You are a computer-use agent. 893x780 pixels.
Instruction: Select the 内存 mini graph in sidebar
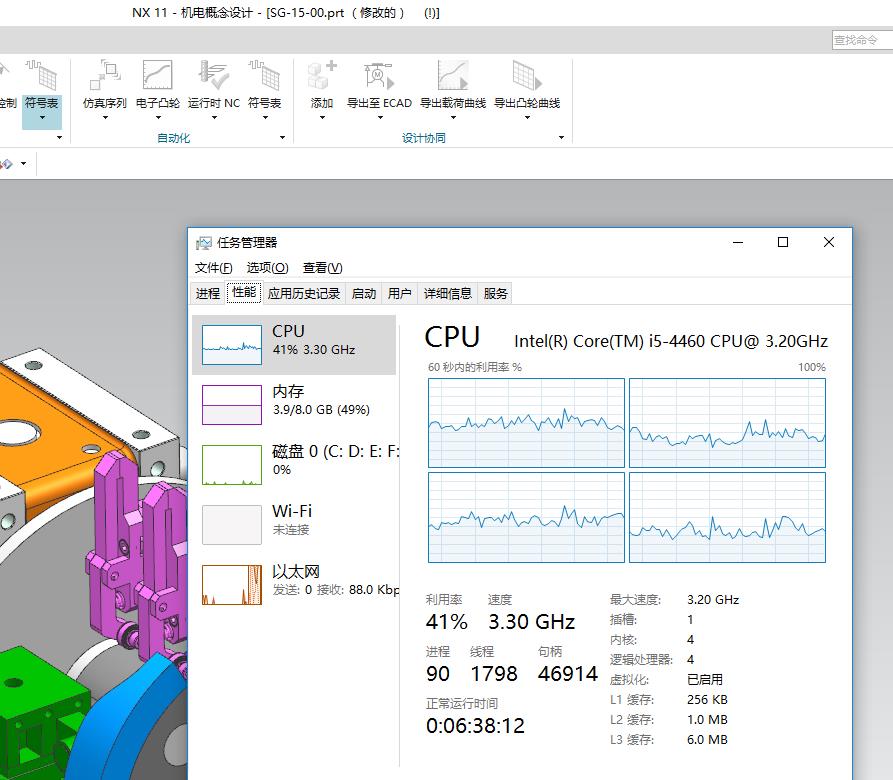pyautogui.click(x=232, y=405)
